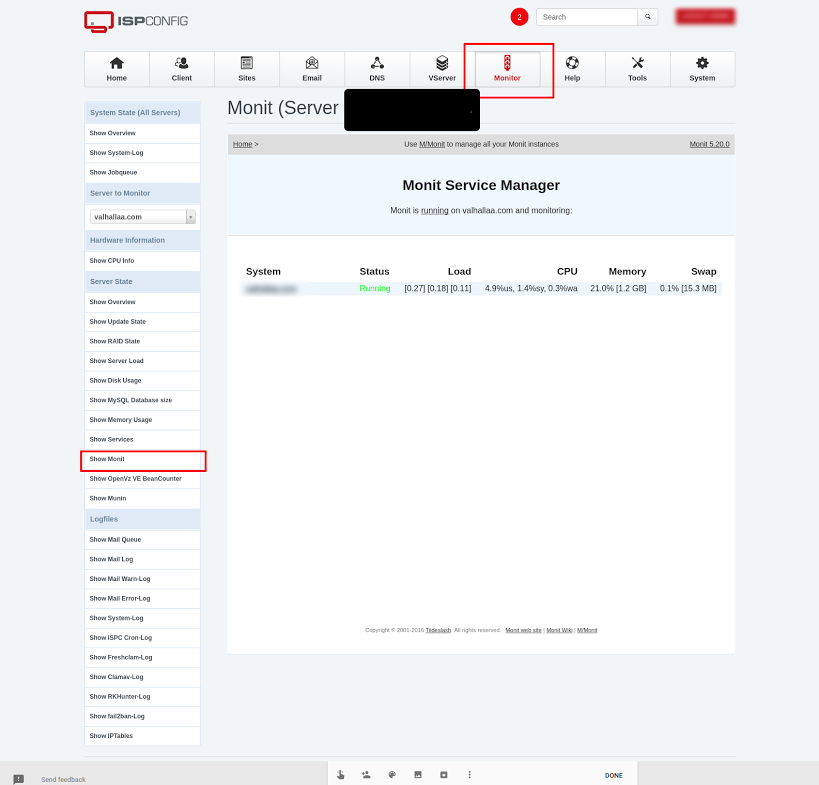Click the M/Monit link in the footer

point(587,630)
